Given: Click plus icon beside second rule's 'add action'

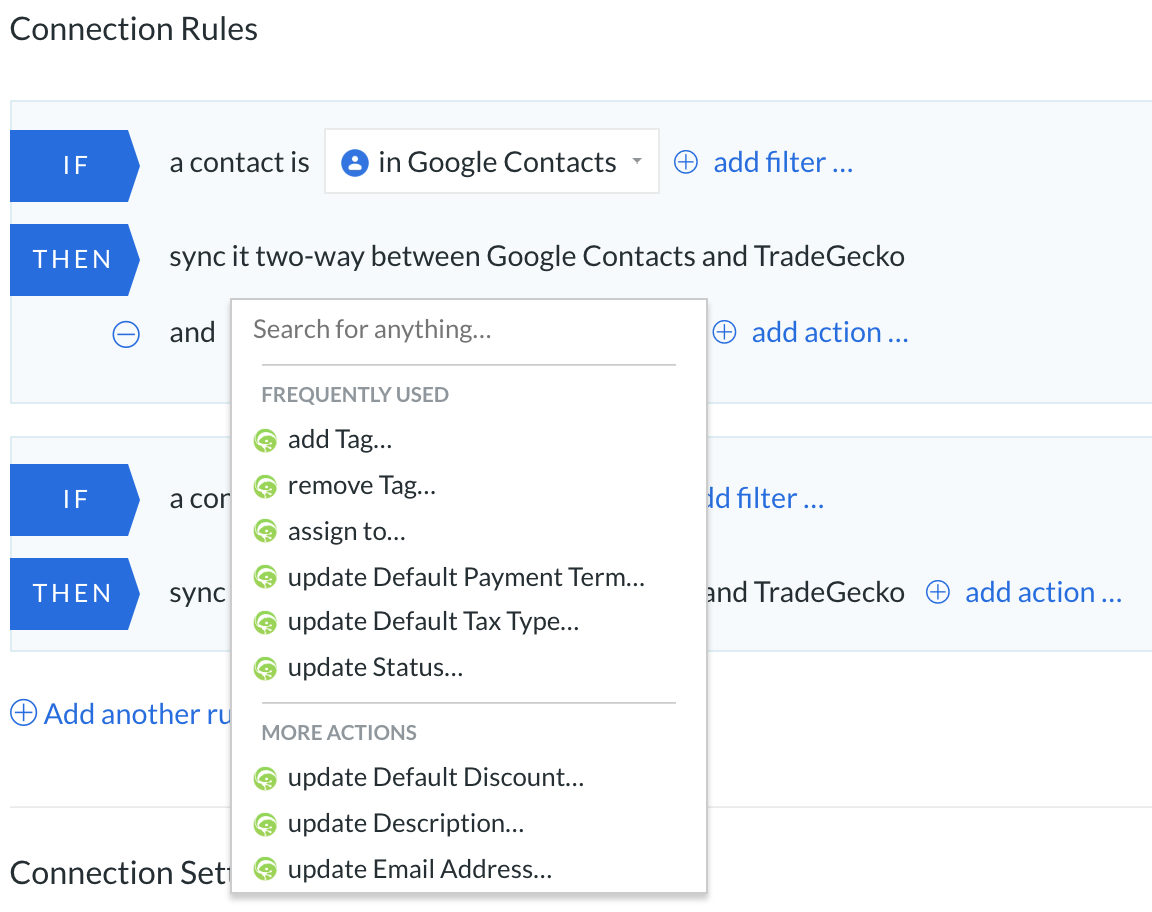Looking at the screenshot, I should tap(937, 592).
